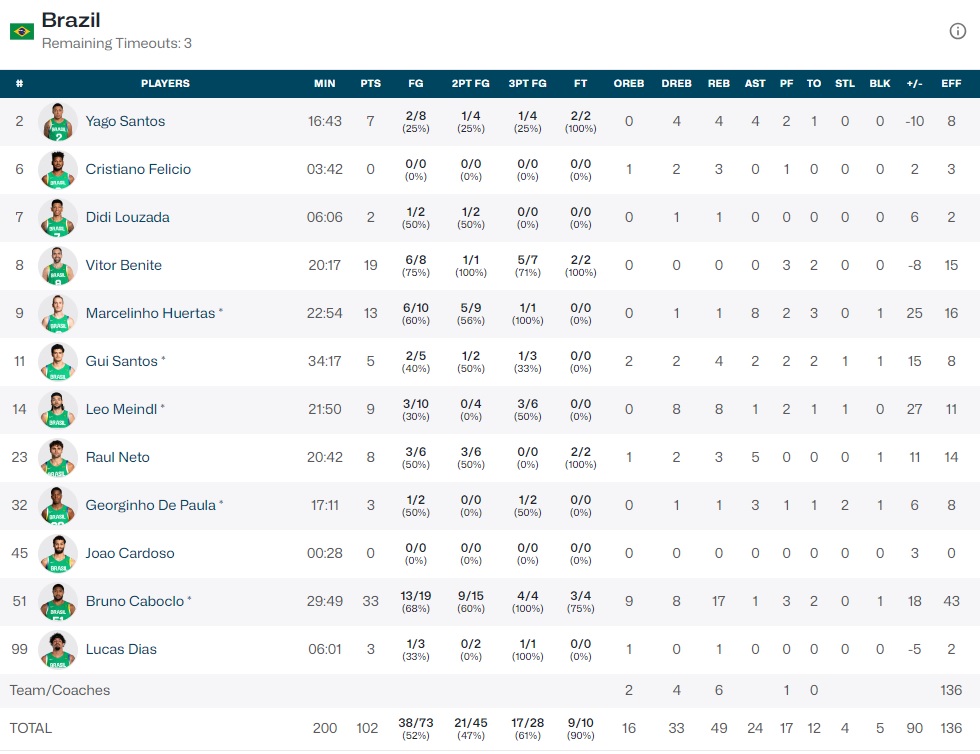
Task: Click the PLAYERS column header
Action: pyautogui.click(x=165, y=84)
